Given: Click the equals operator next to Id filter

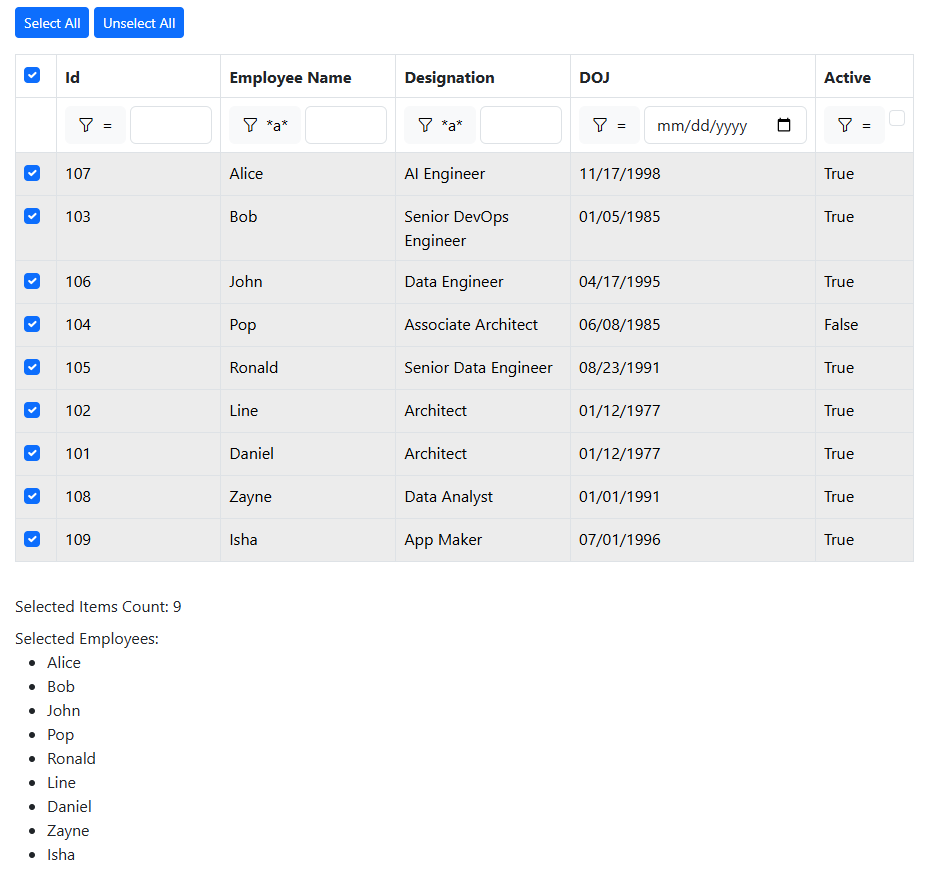Looking at the screenshot, I should tap(105, 125).
